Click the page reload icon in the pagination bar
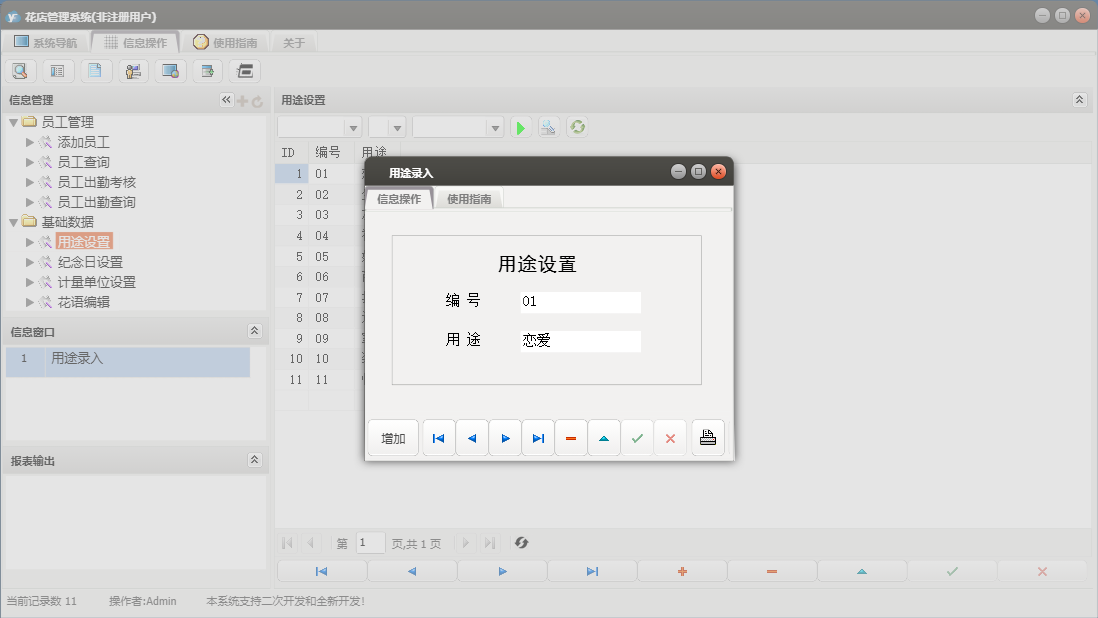The width and height of the screenshot is (1098, 618). click(x=521, y=543)
